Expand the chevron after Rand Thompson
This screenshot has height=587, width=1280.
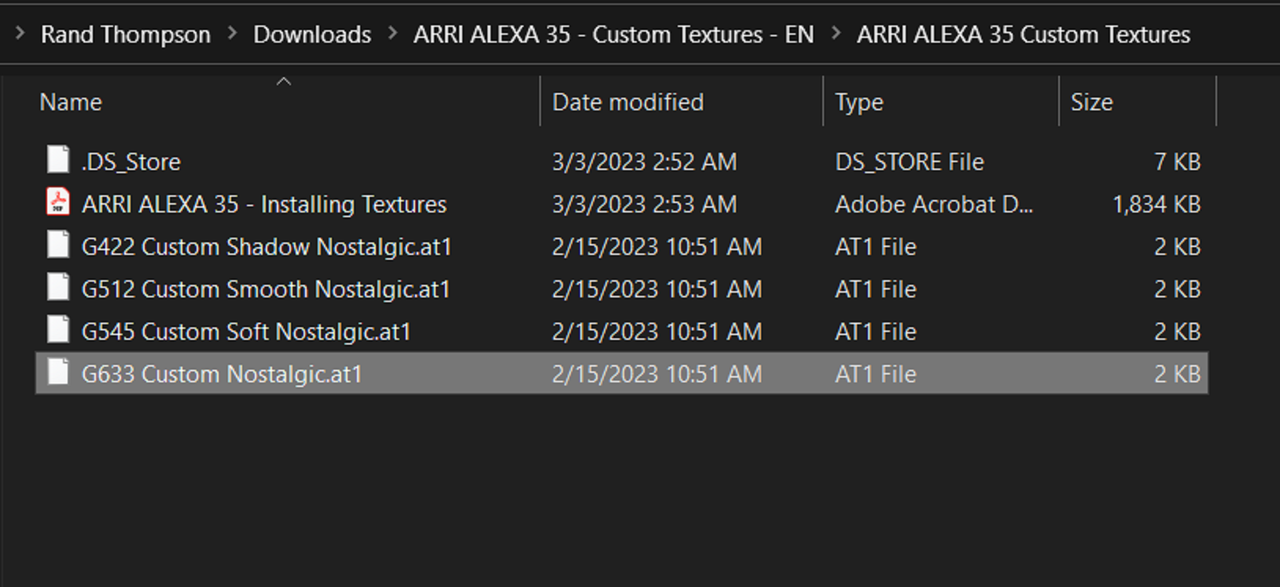coord(232,34)
